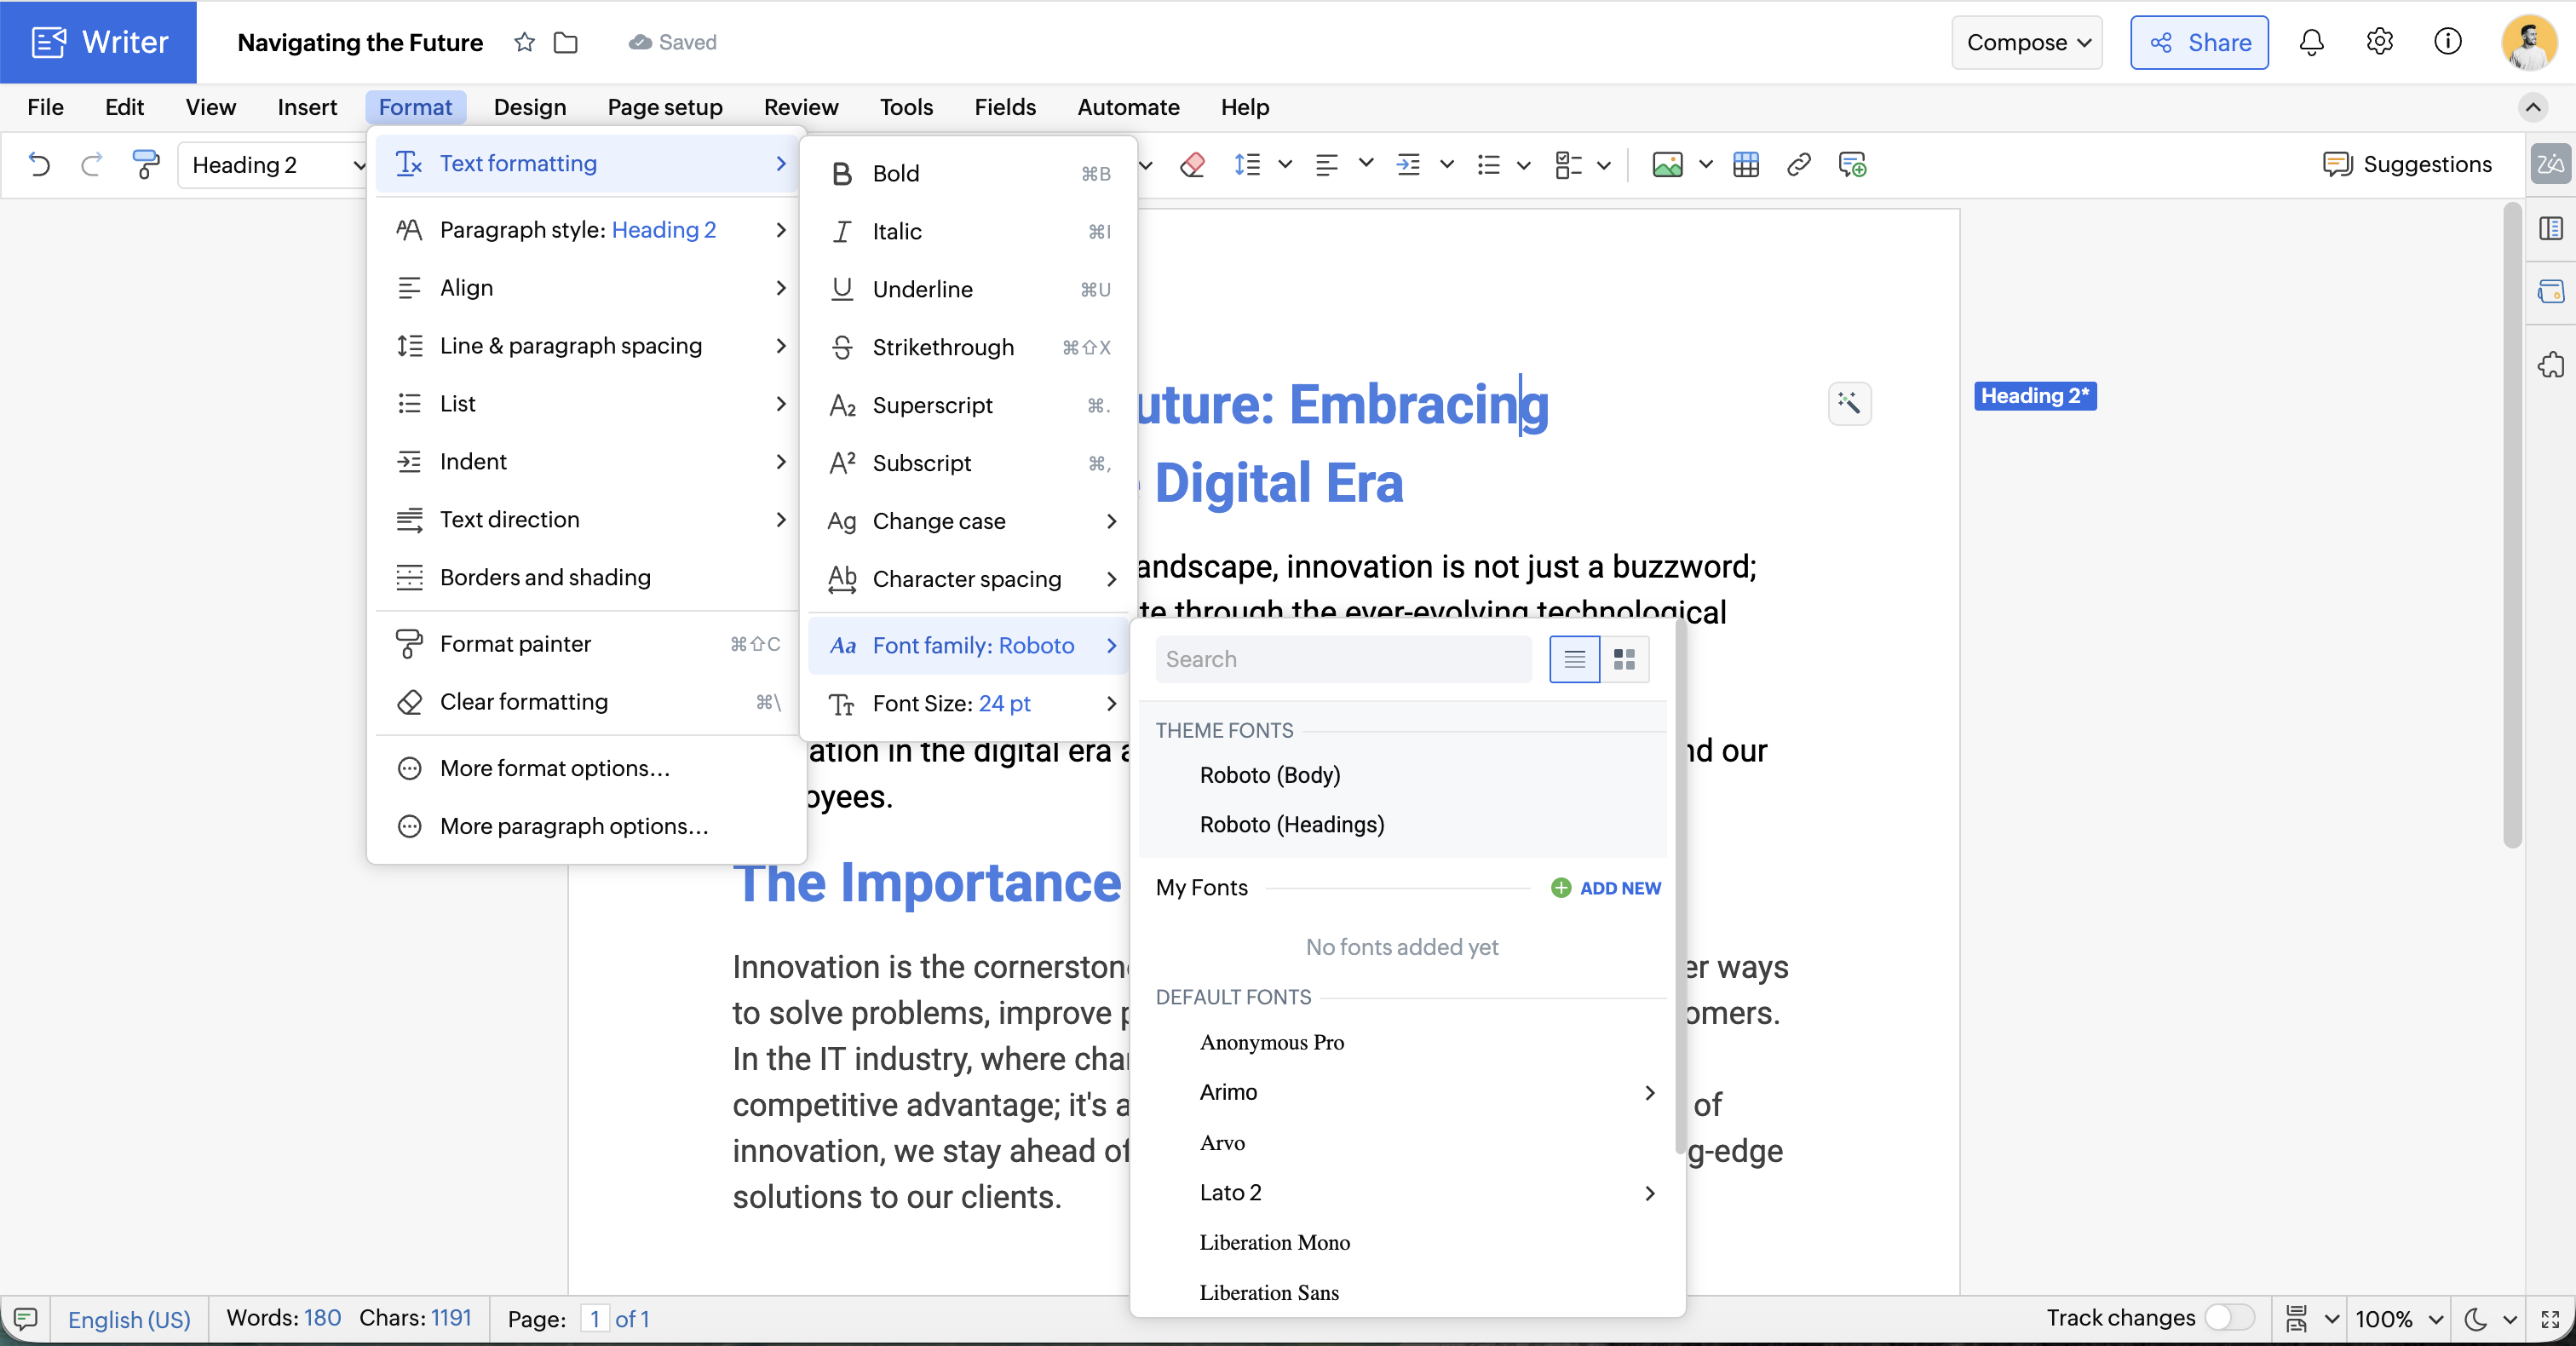Expand the Arimo font variants
This screenshot has height=1346, width=2576.
point(1649,1092)
